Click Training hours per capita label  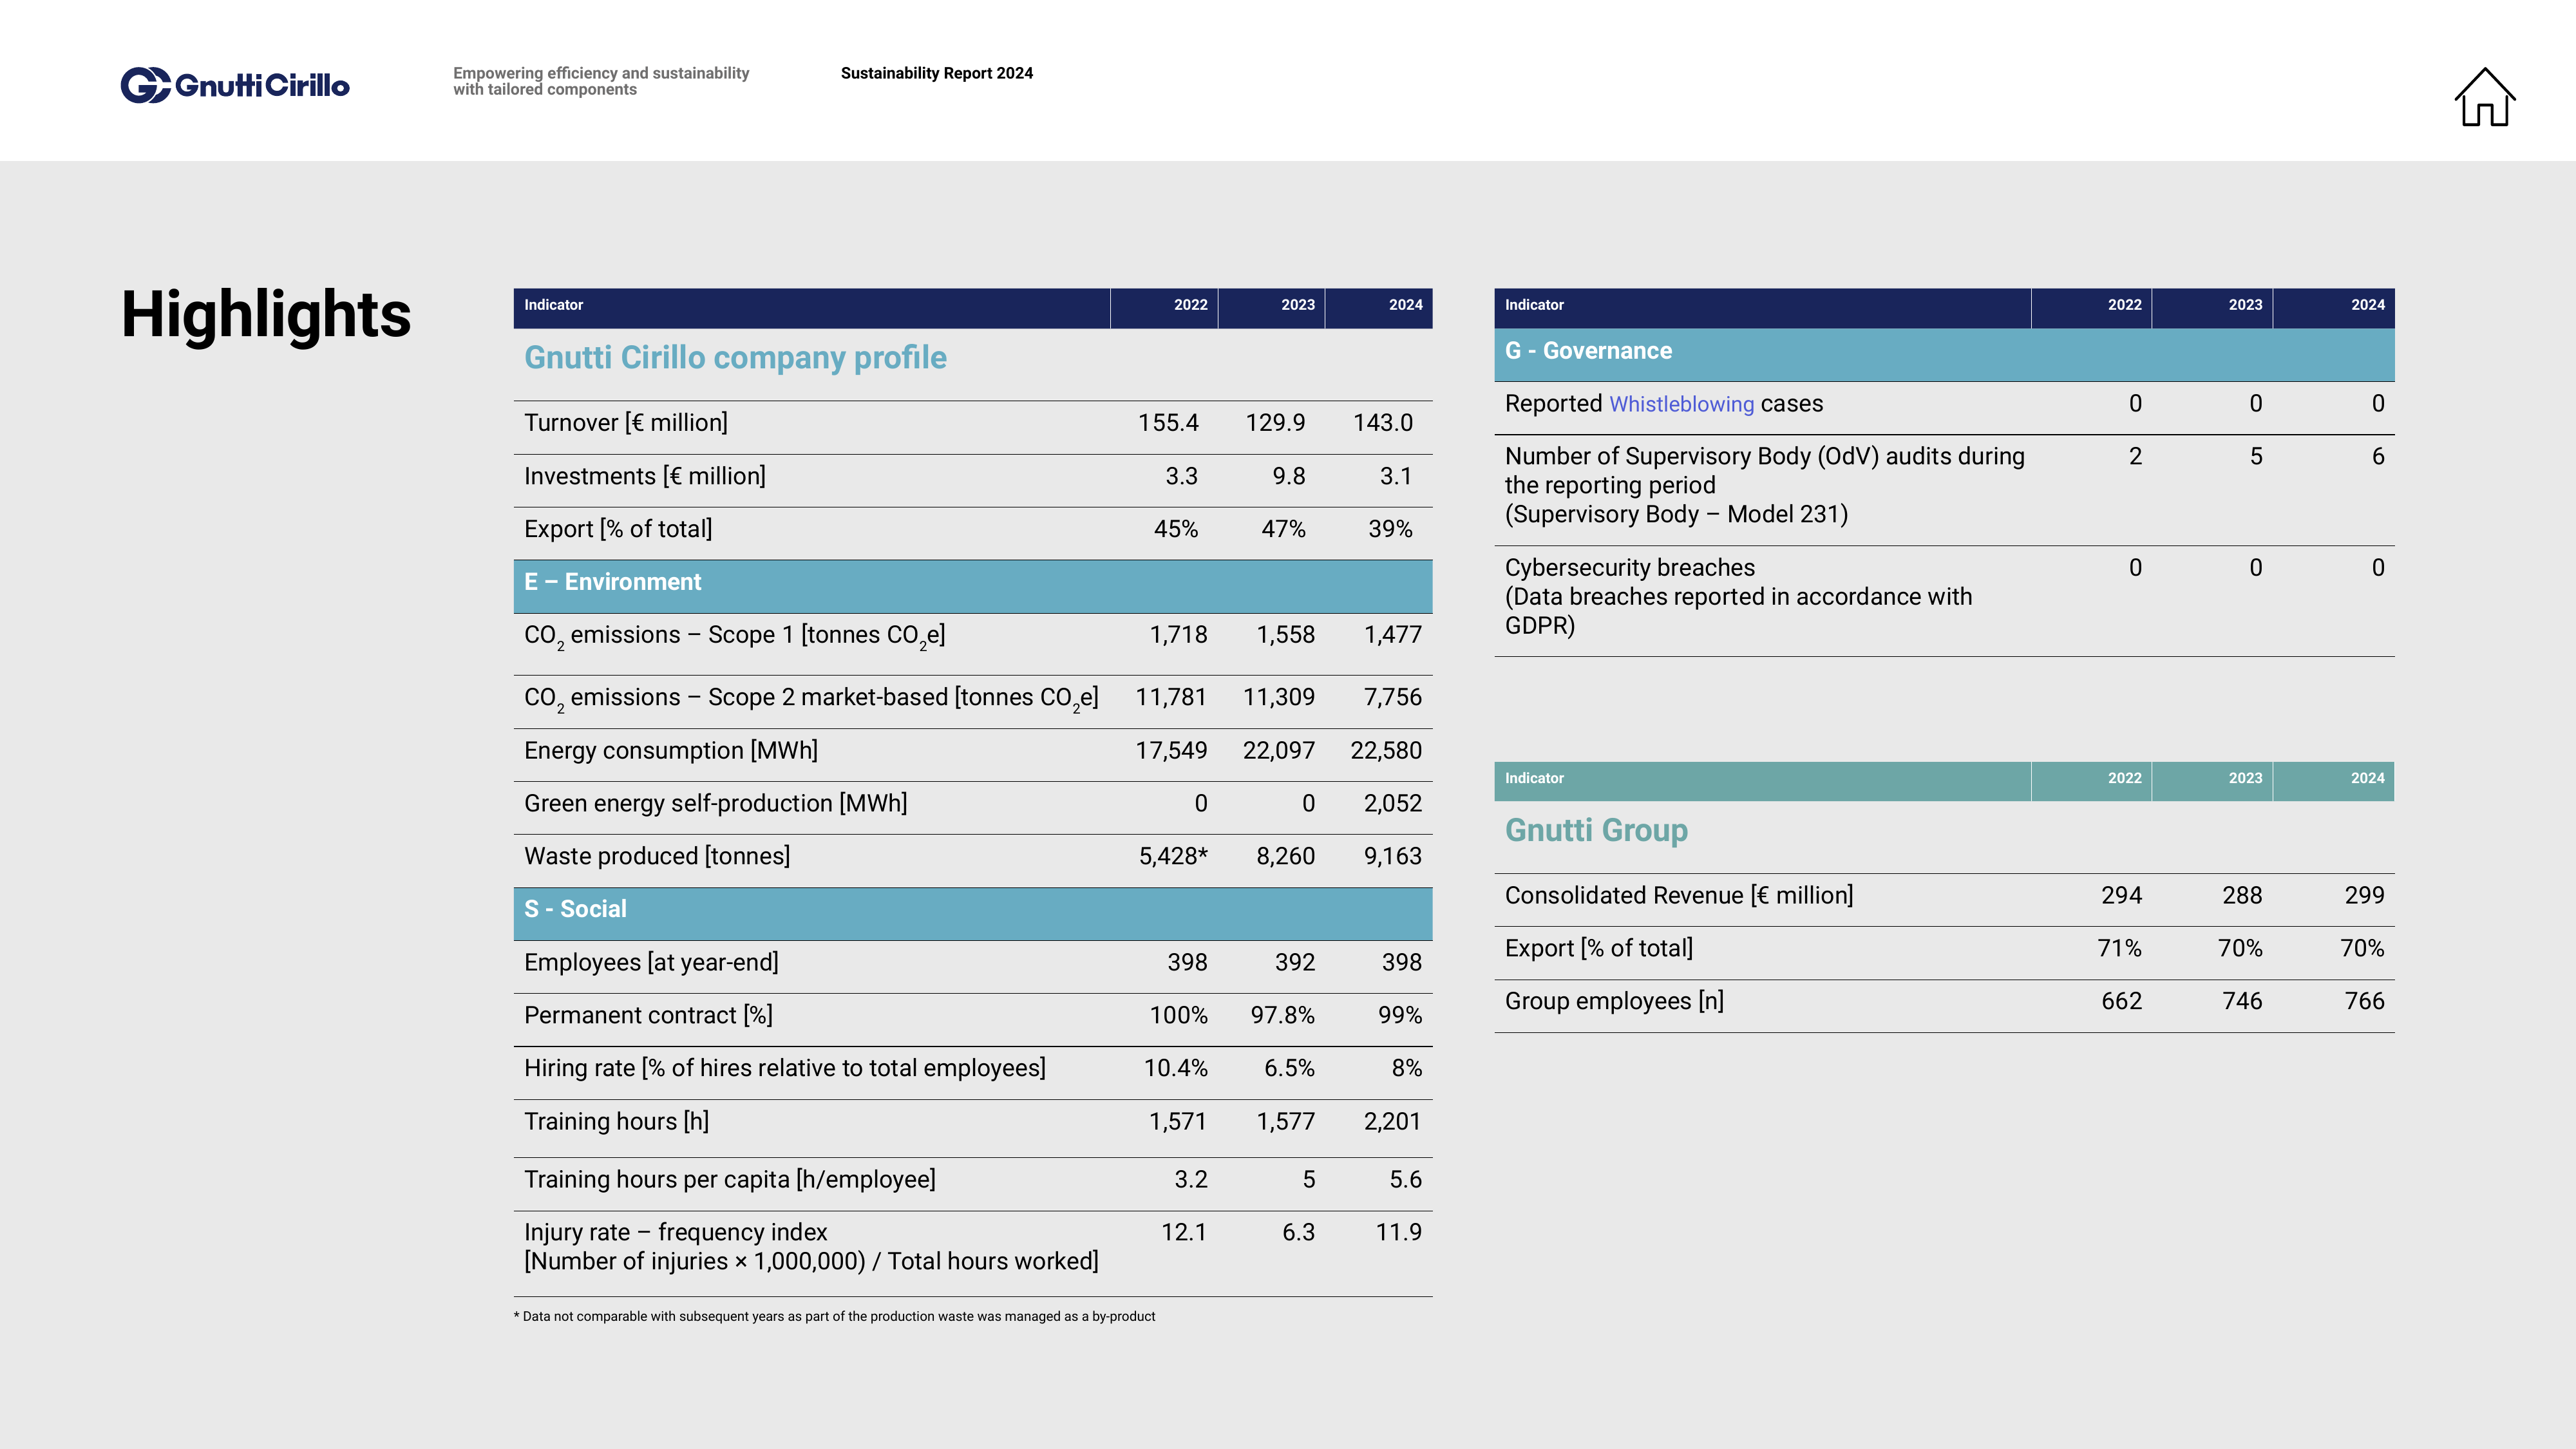pyautogui.click(x=730, y=1180)
